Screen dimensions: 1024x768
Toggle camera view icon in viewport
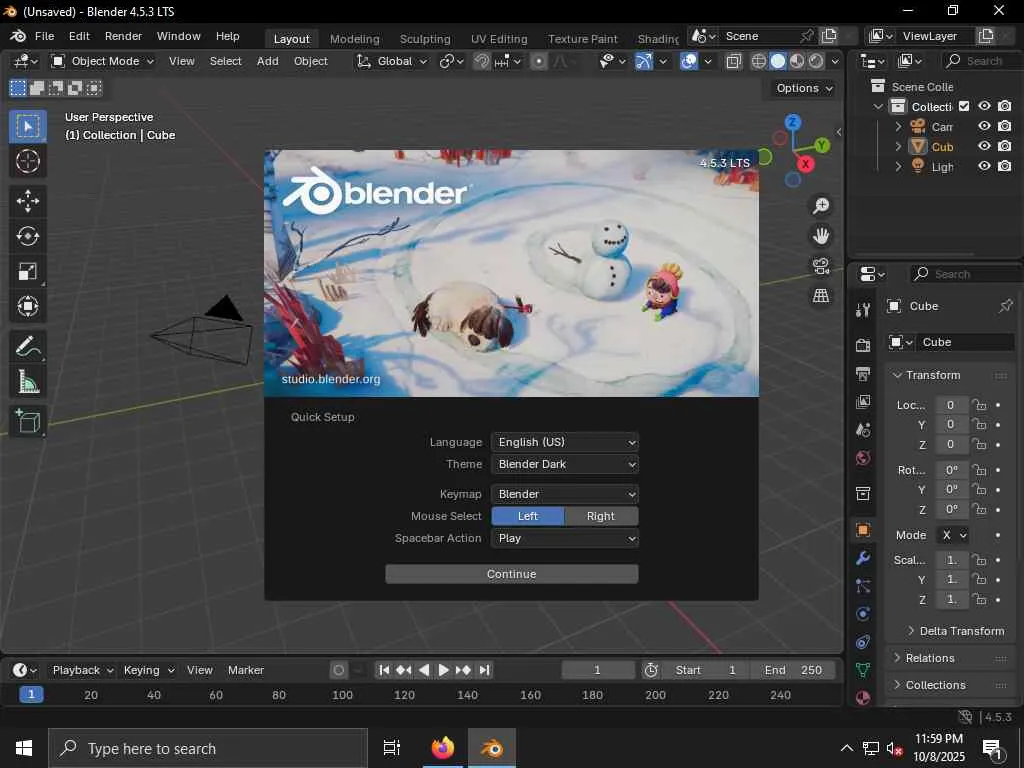point(821,266)
